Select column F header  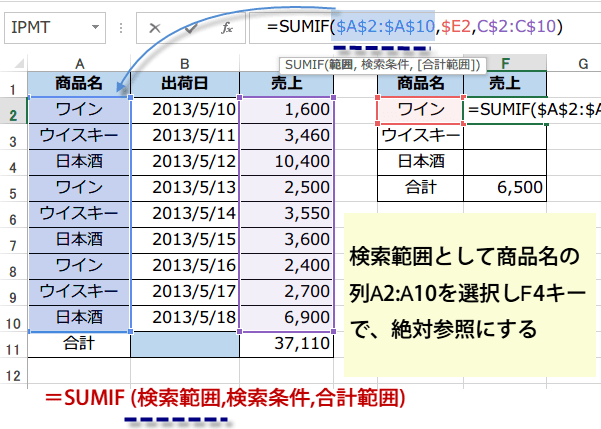click(505, 63)
